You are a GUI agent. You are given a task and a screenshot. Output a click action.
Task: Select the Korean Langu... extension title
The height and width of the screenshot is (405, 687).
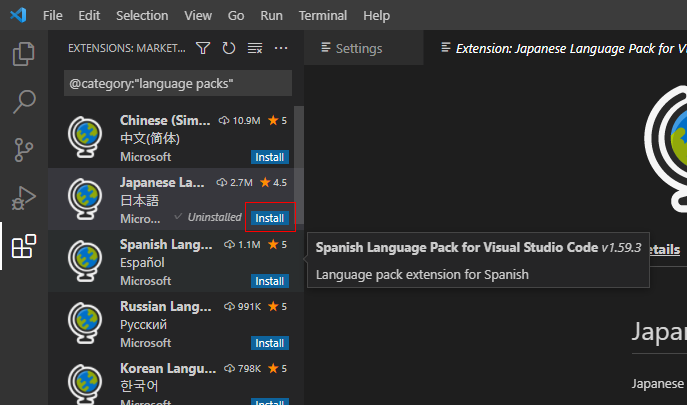tap(168, 368)
